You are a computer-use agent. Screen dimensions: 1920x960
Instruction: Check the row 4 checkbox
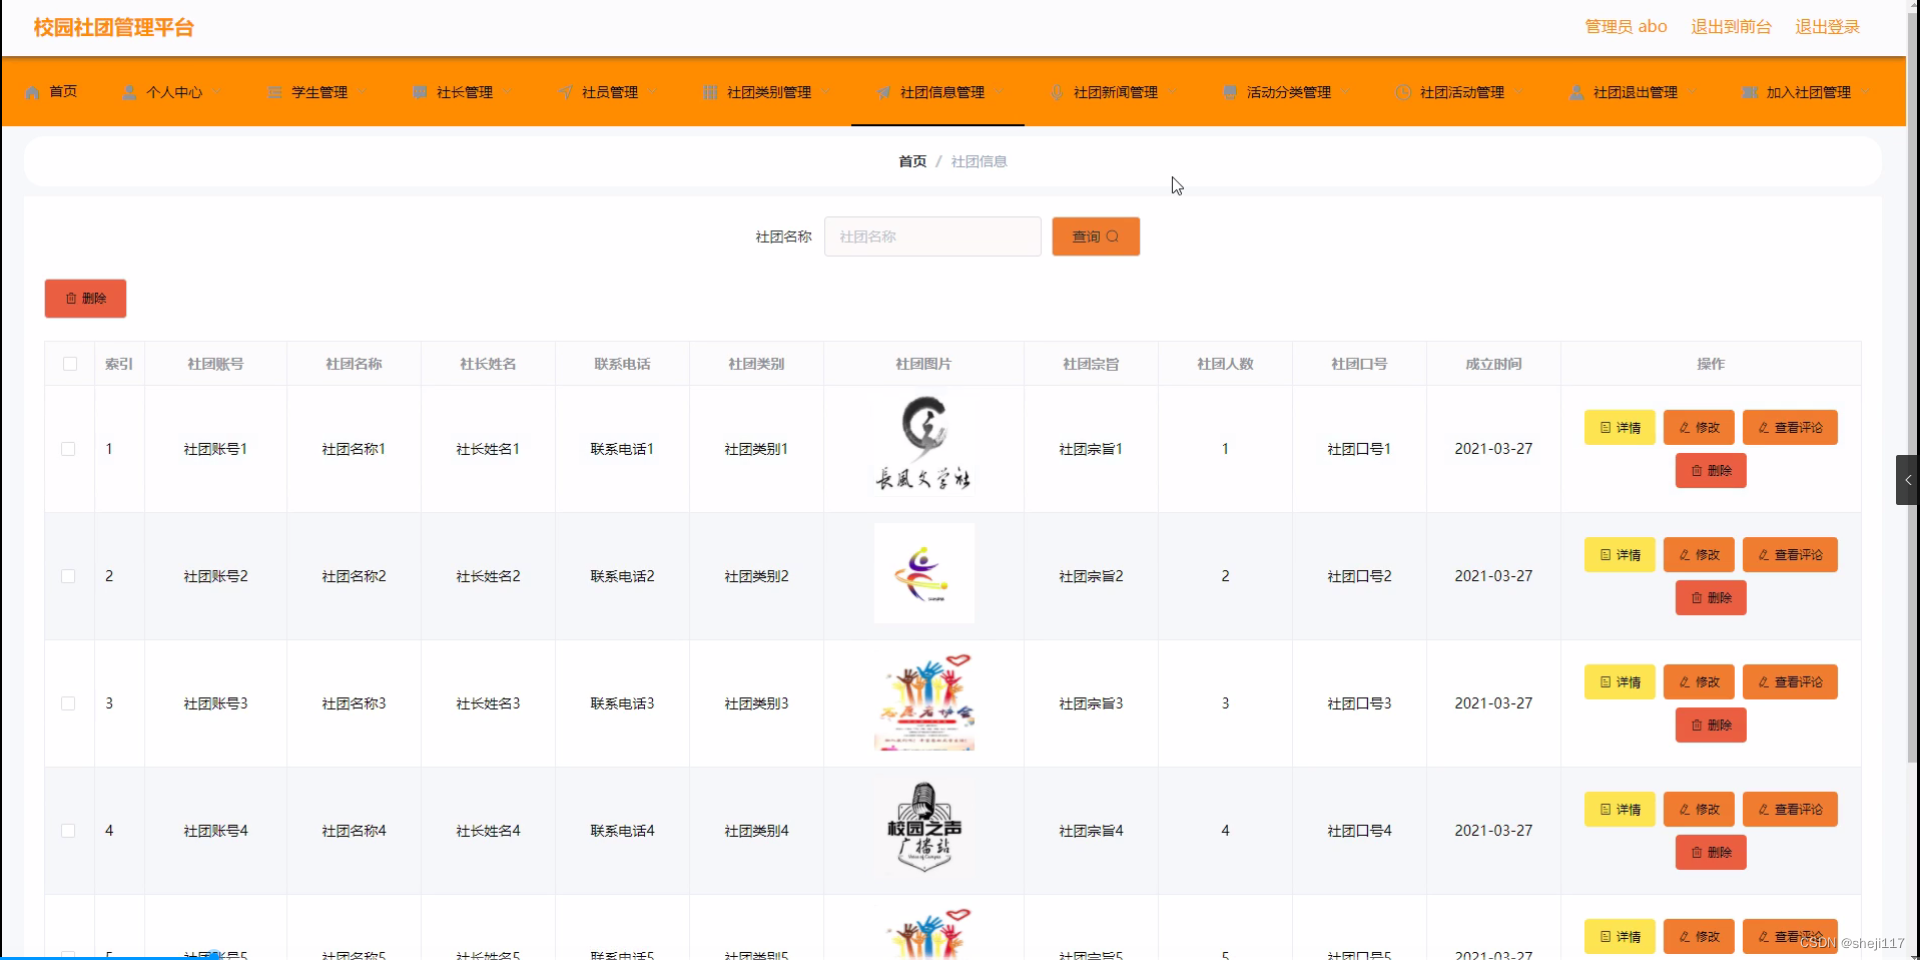[x=68, y=831]
